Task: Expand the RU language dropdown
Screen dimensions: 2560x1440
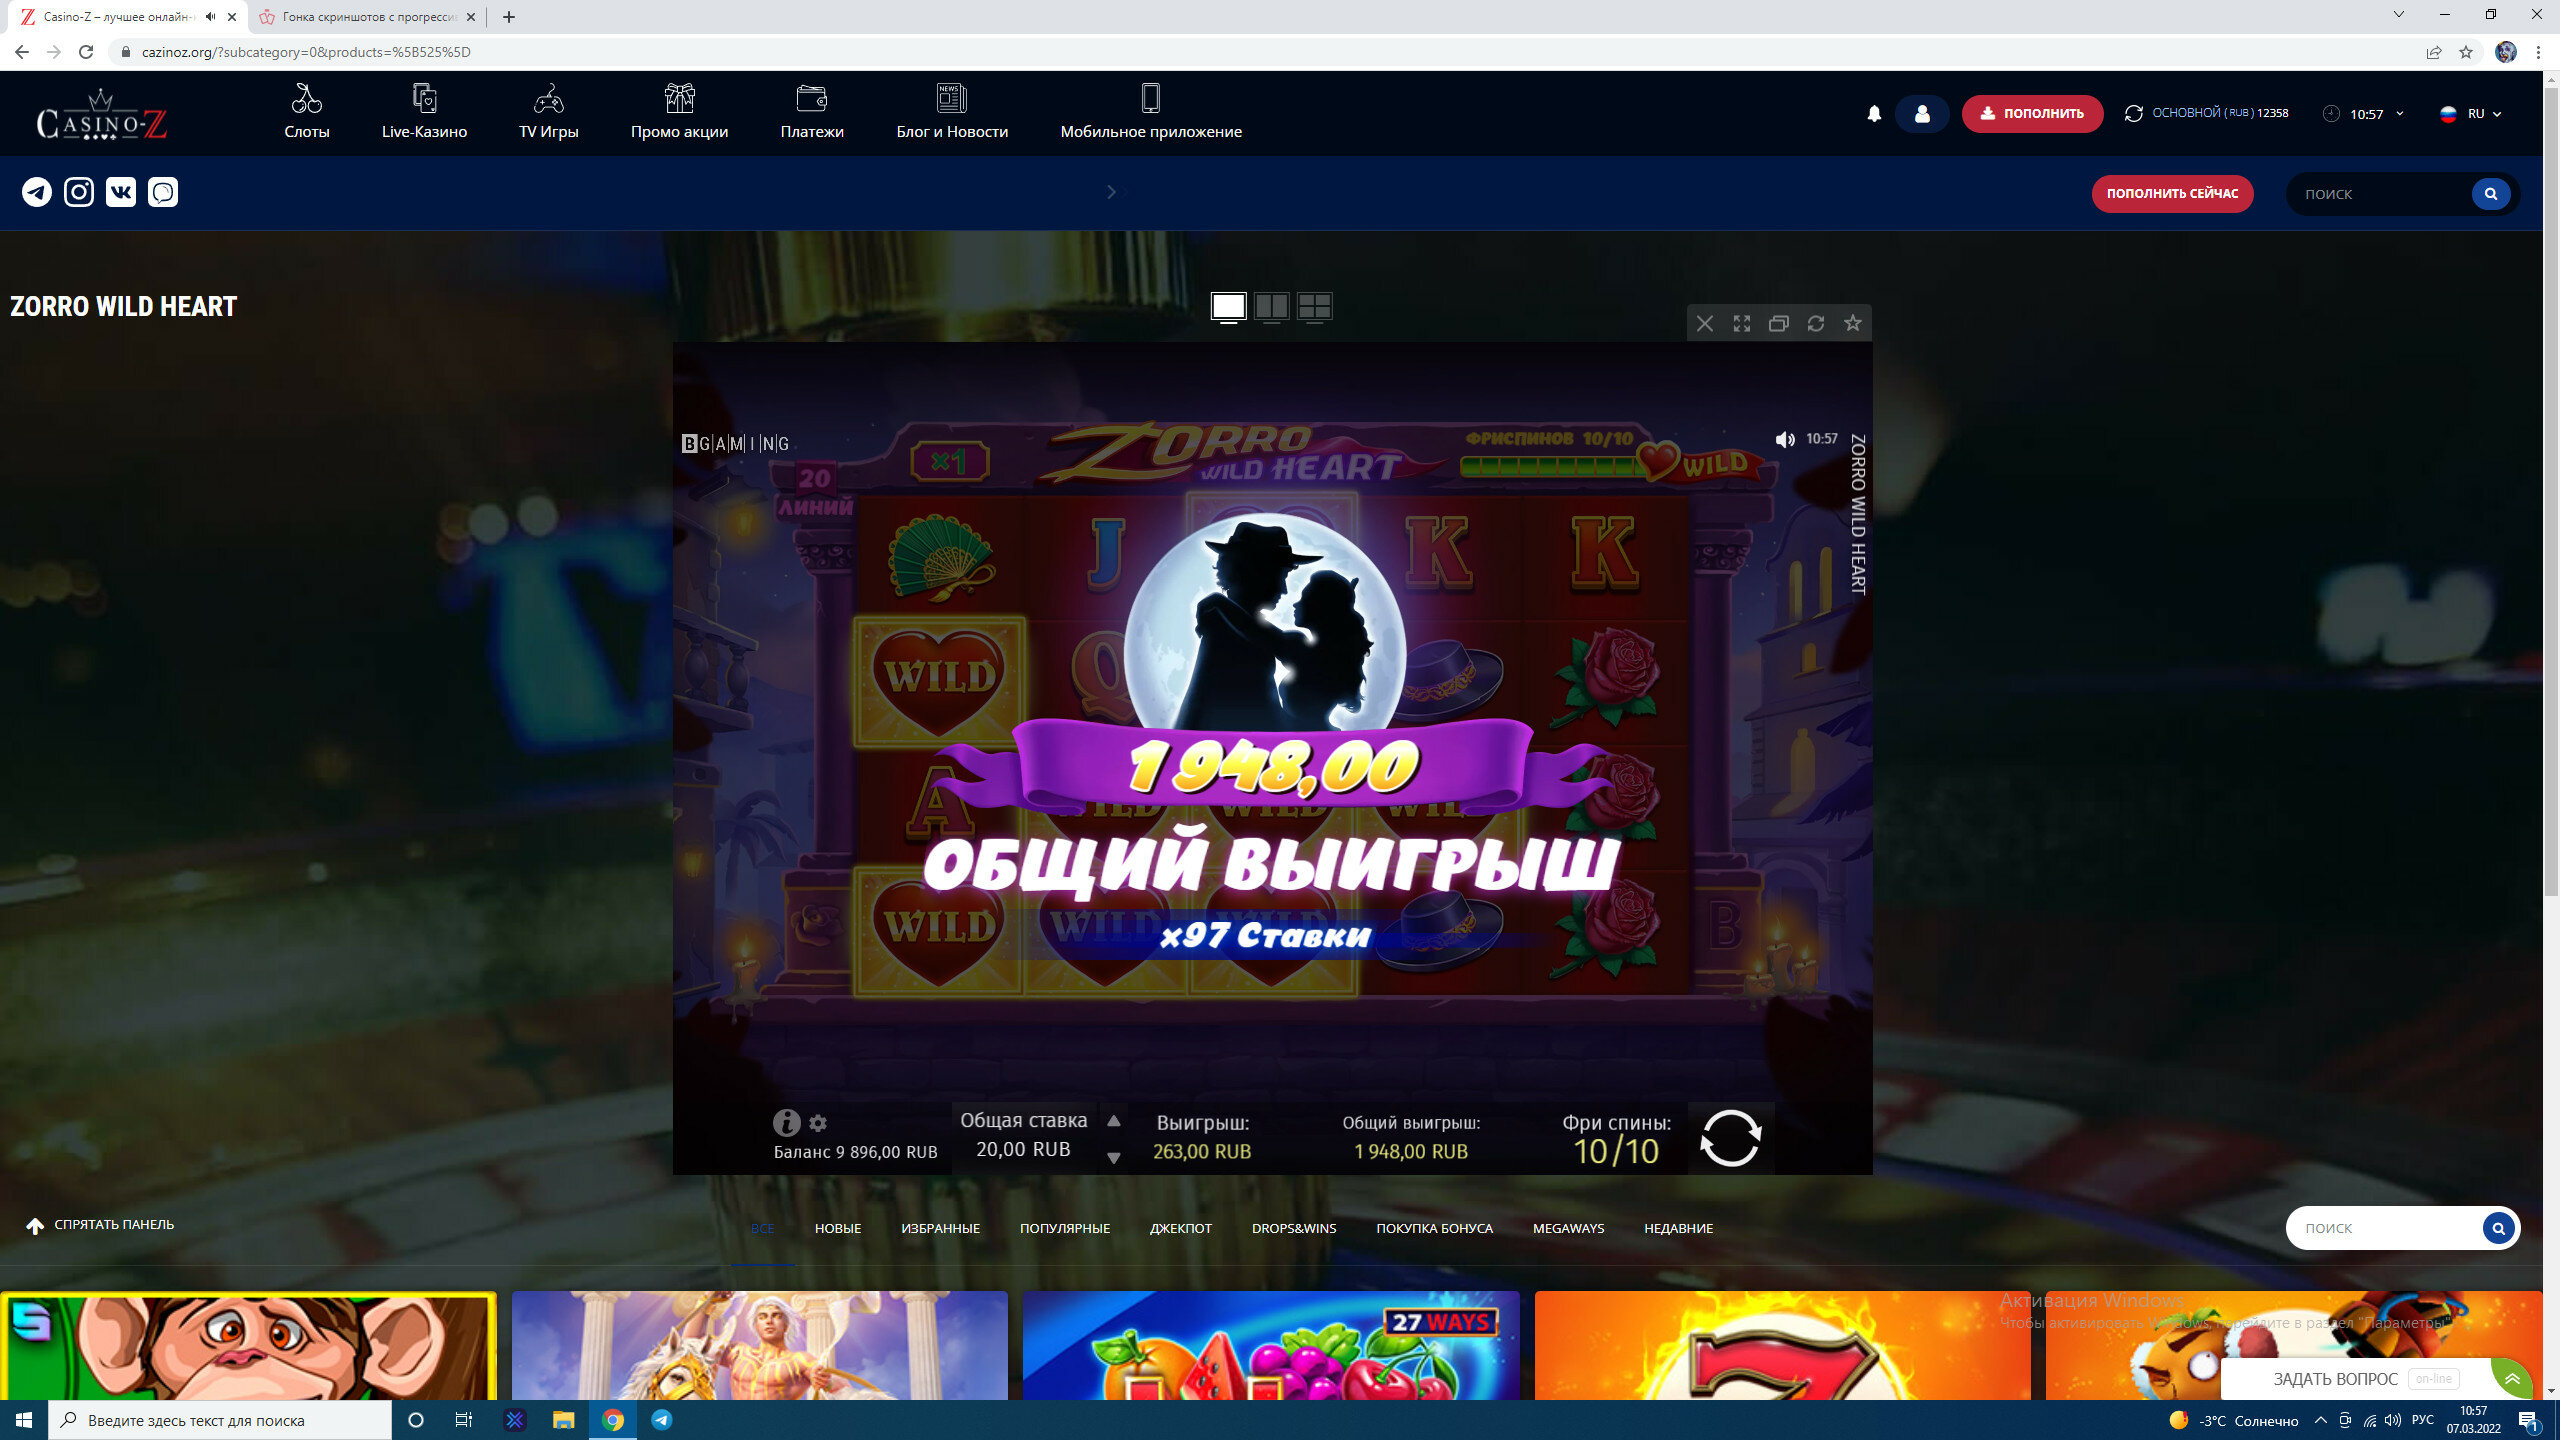Action: 2472,114
